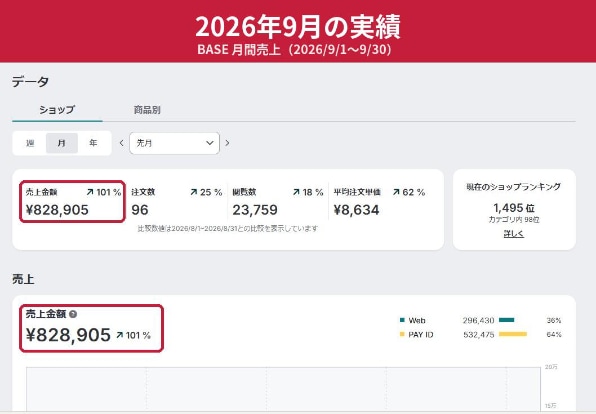Click the 閲覧数 value 23,759
596x414 pixels.
(255, 210)
